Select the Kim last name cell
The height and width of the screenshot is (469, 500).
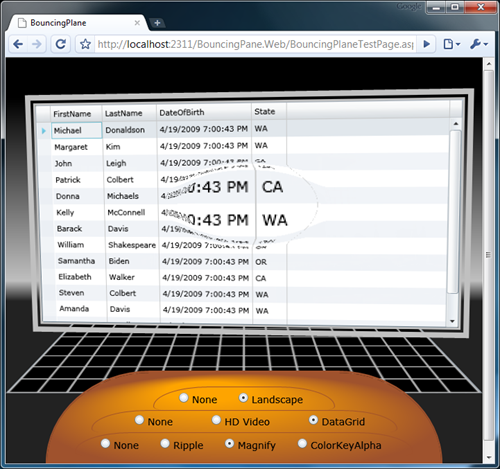click(130, 147)
